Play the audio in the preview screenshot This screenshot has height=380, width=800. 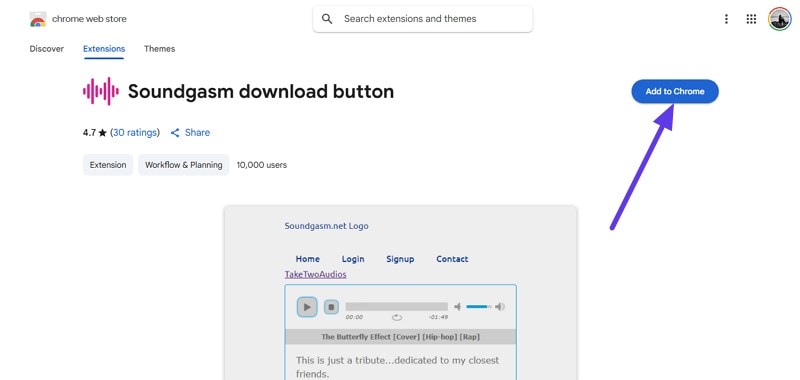[307, 307]
